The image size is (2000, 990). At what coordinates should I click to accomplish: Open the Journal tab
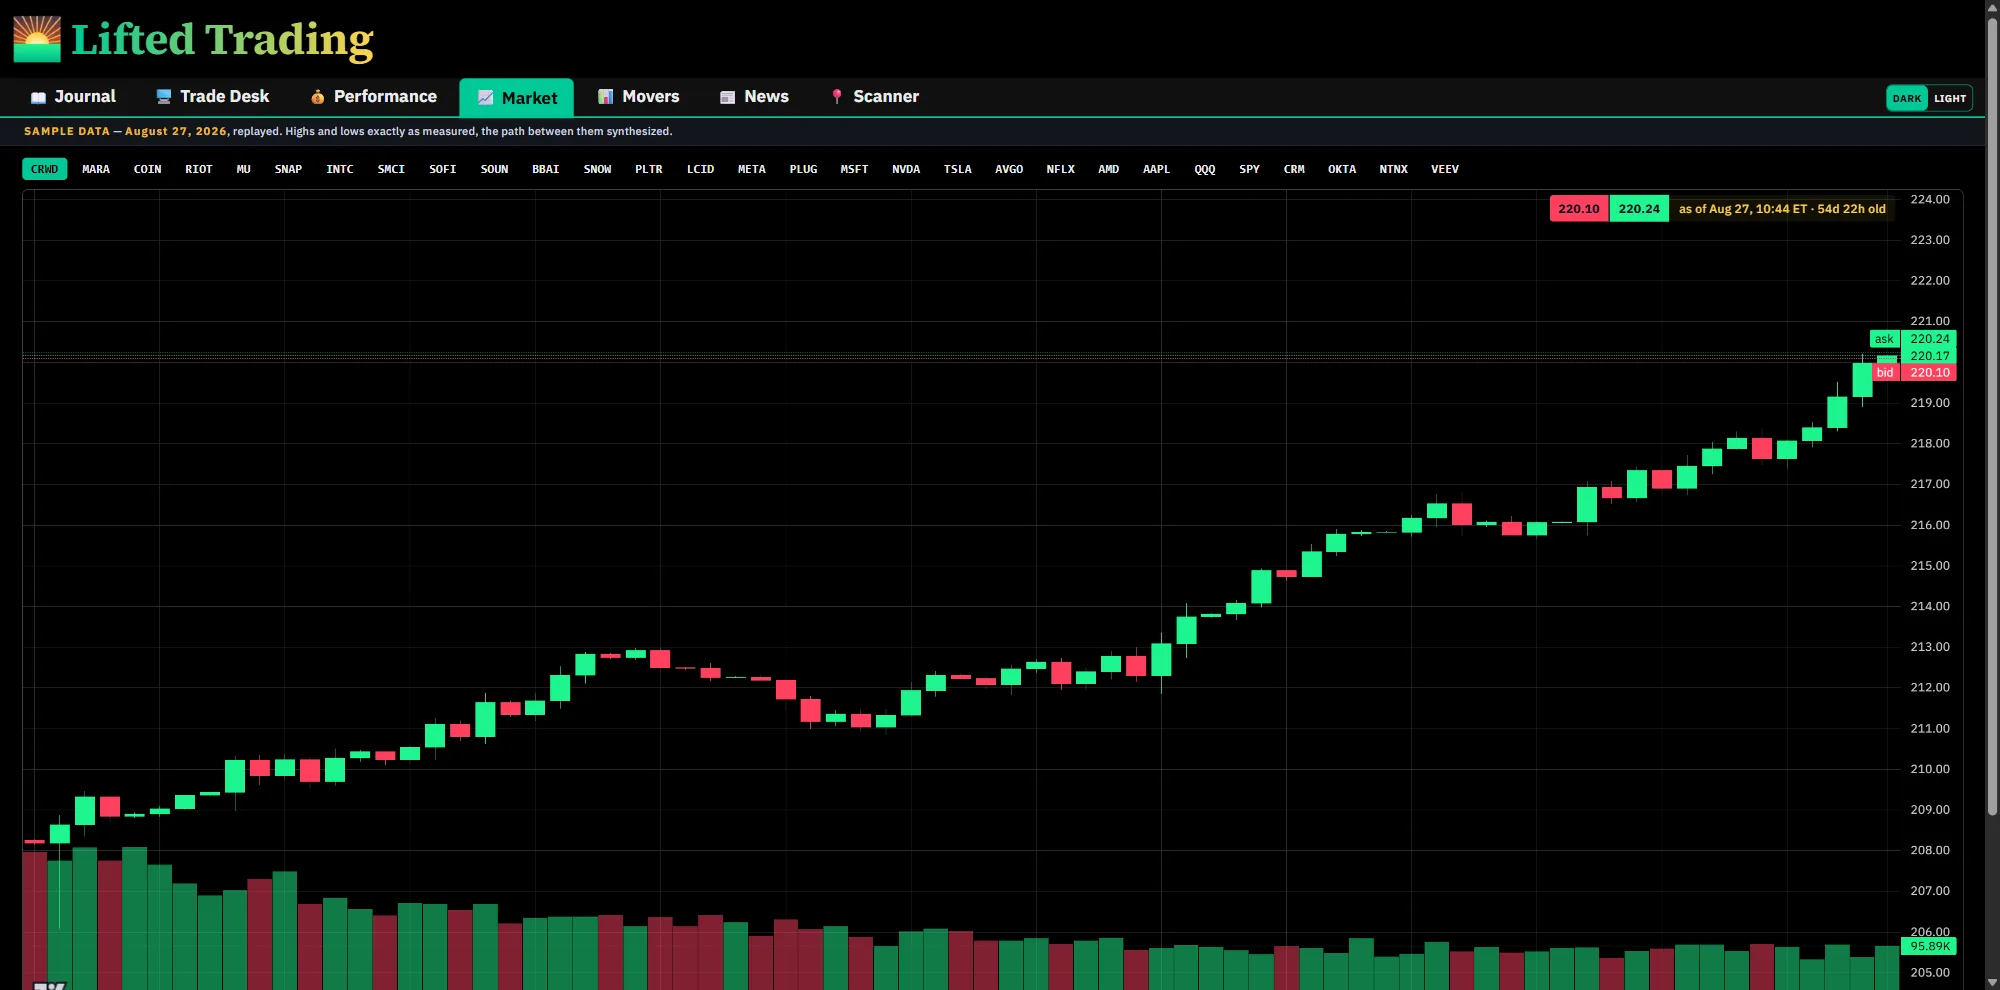[73, 97]
